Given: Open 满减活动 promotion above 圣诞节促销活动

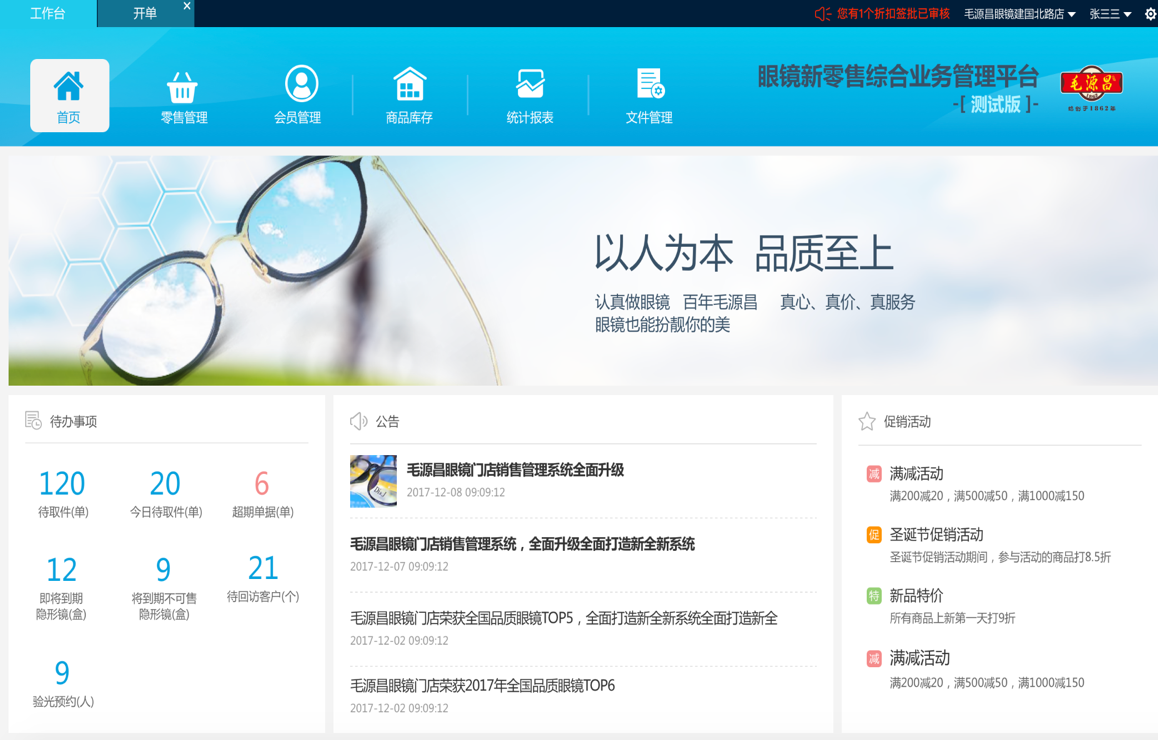Looking at the screenshot, I should pyautogui.click(x=916, y=473).
